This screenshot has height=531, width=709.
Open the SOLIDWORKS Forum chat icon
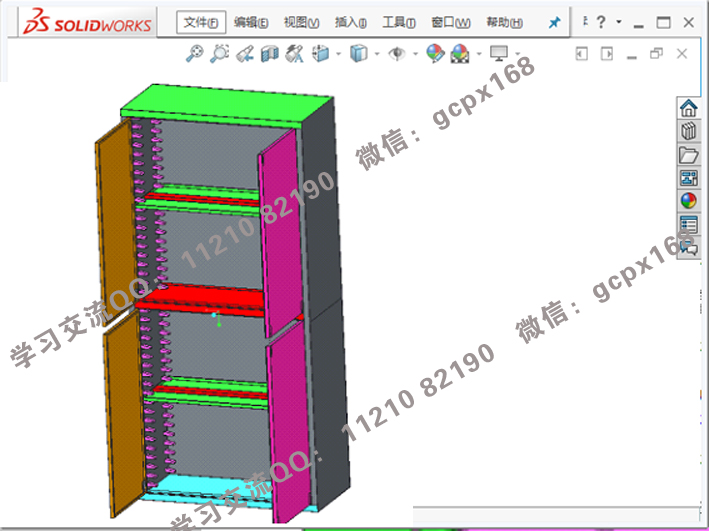[688, 247]
